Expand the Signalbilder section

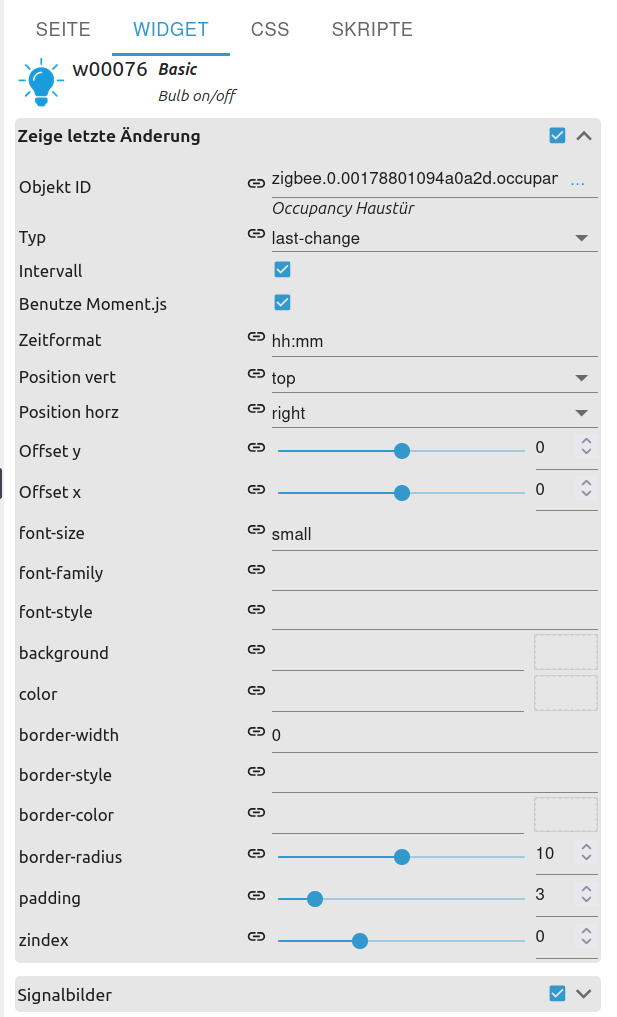(x=585, y=993)
